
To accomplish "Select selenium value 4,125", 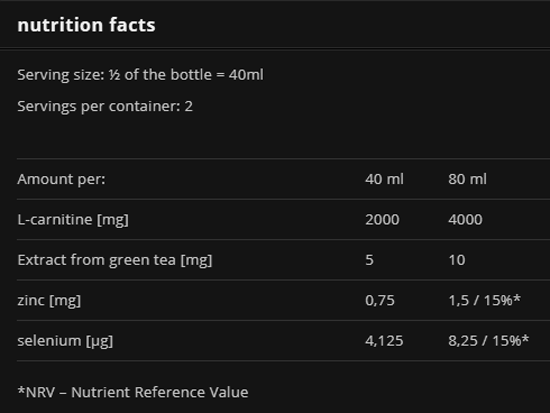I will coord(384,341).
